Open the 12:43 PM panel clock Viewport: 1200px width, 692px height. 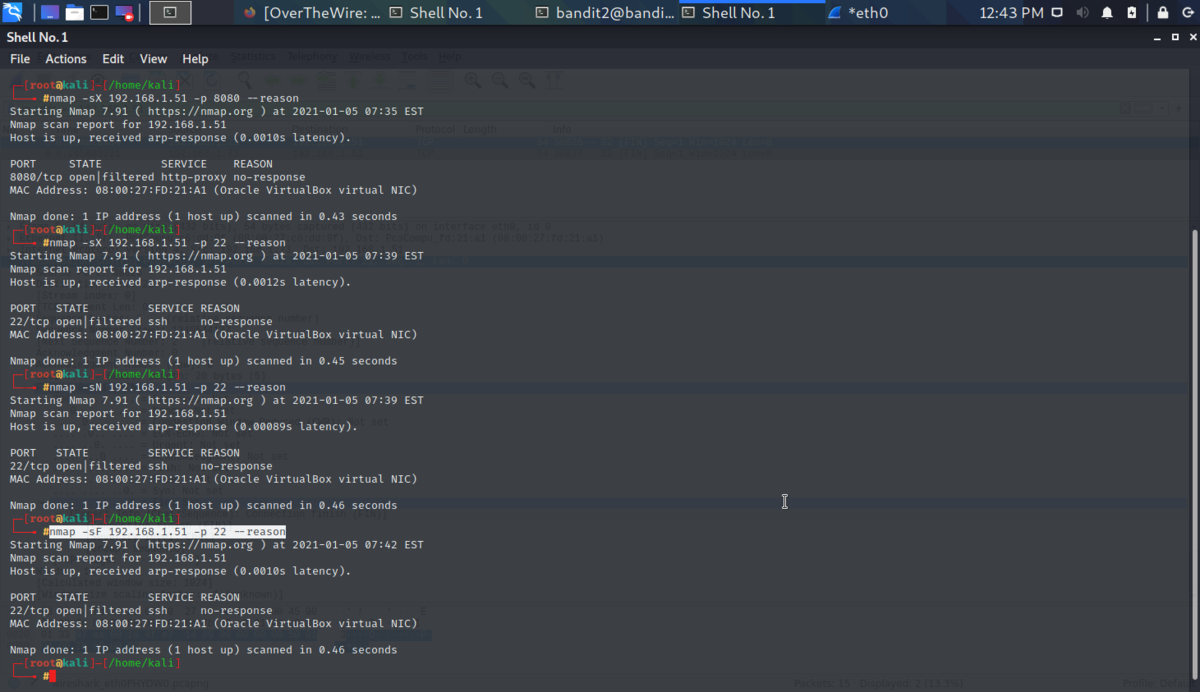click(x=1011, y=13)
